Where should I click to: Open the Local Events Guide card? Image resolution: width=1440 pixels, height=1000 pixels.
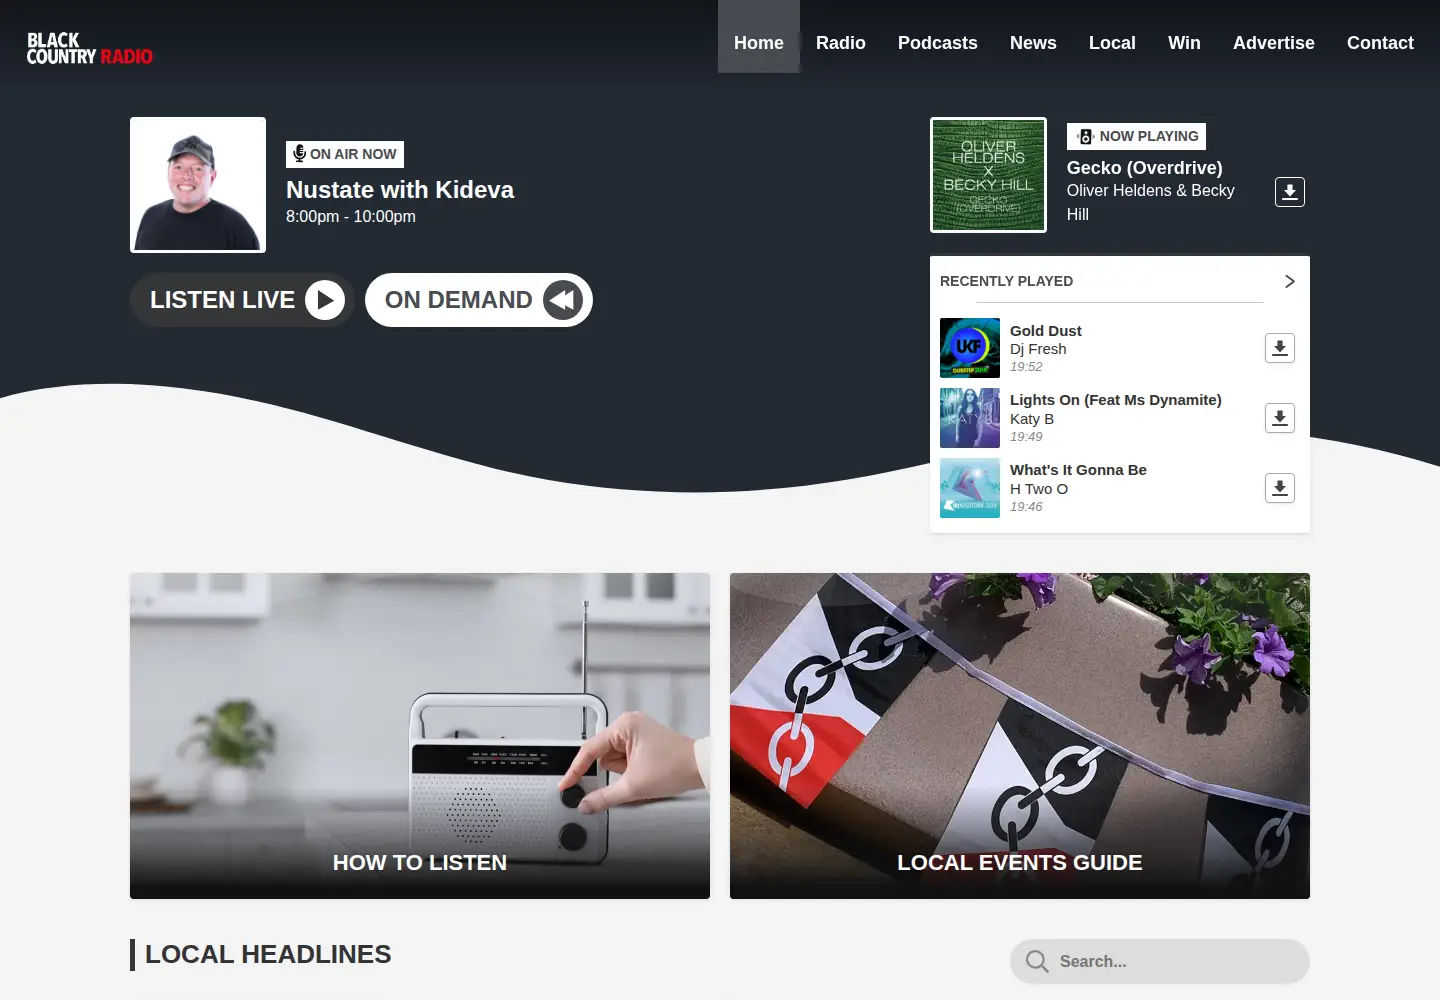pos(1020,736)
